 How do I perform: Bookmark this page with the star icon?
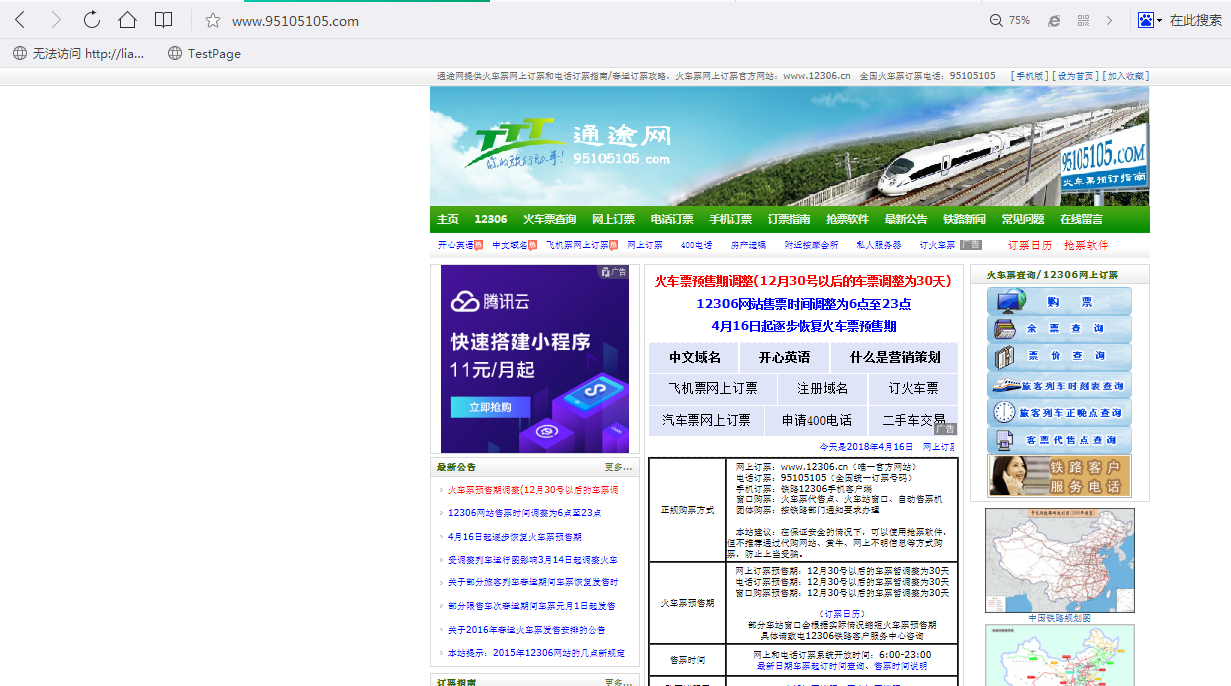212,20
